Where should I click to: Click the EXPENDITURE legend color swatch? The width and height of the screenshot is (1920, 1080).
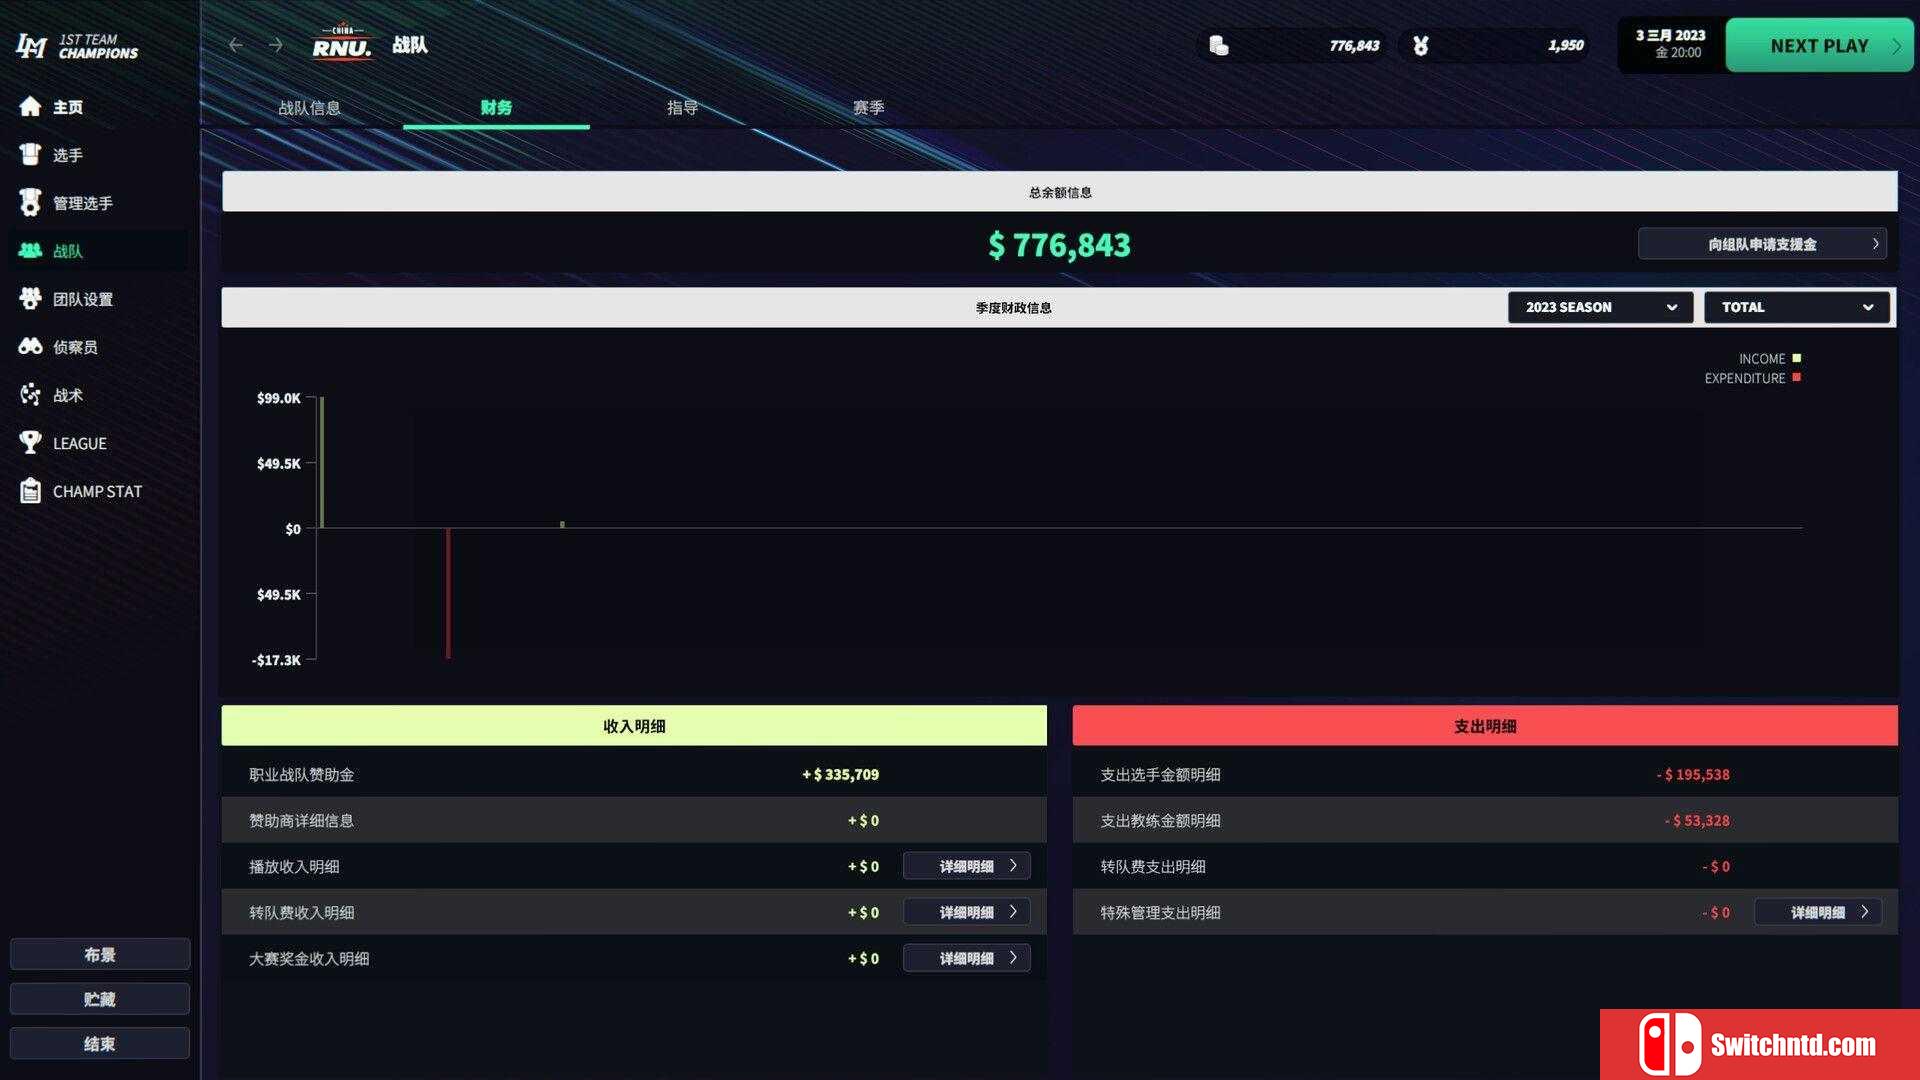pos(1796,377)
